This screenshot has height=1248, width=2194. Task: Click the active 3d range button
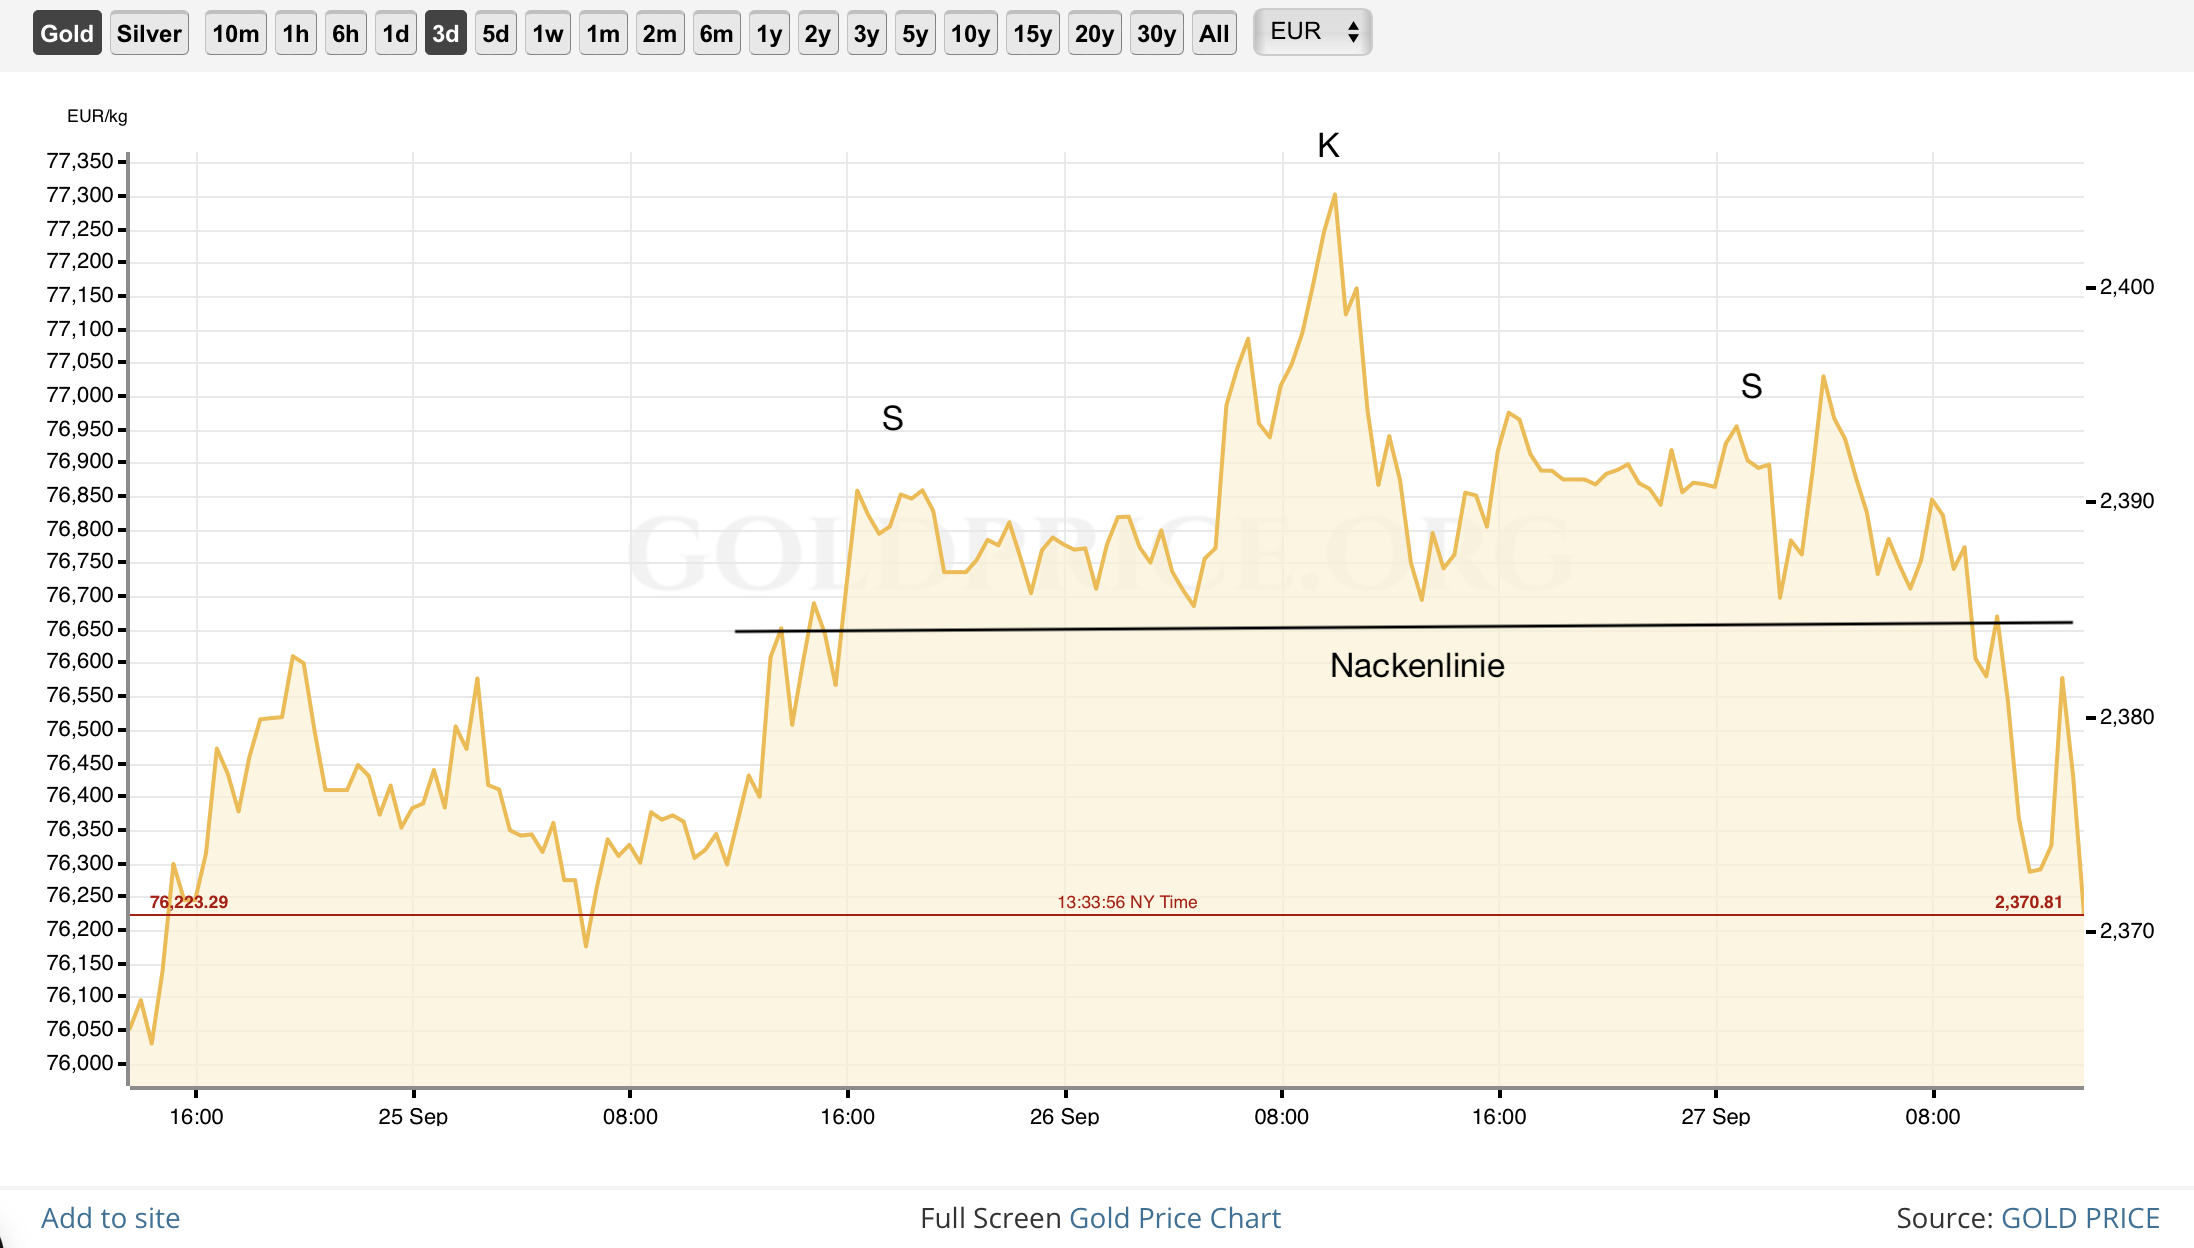coord(445,33)
